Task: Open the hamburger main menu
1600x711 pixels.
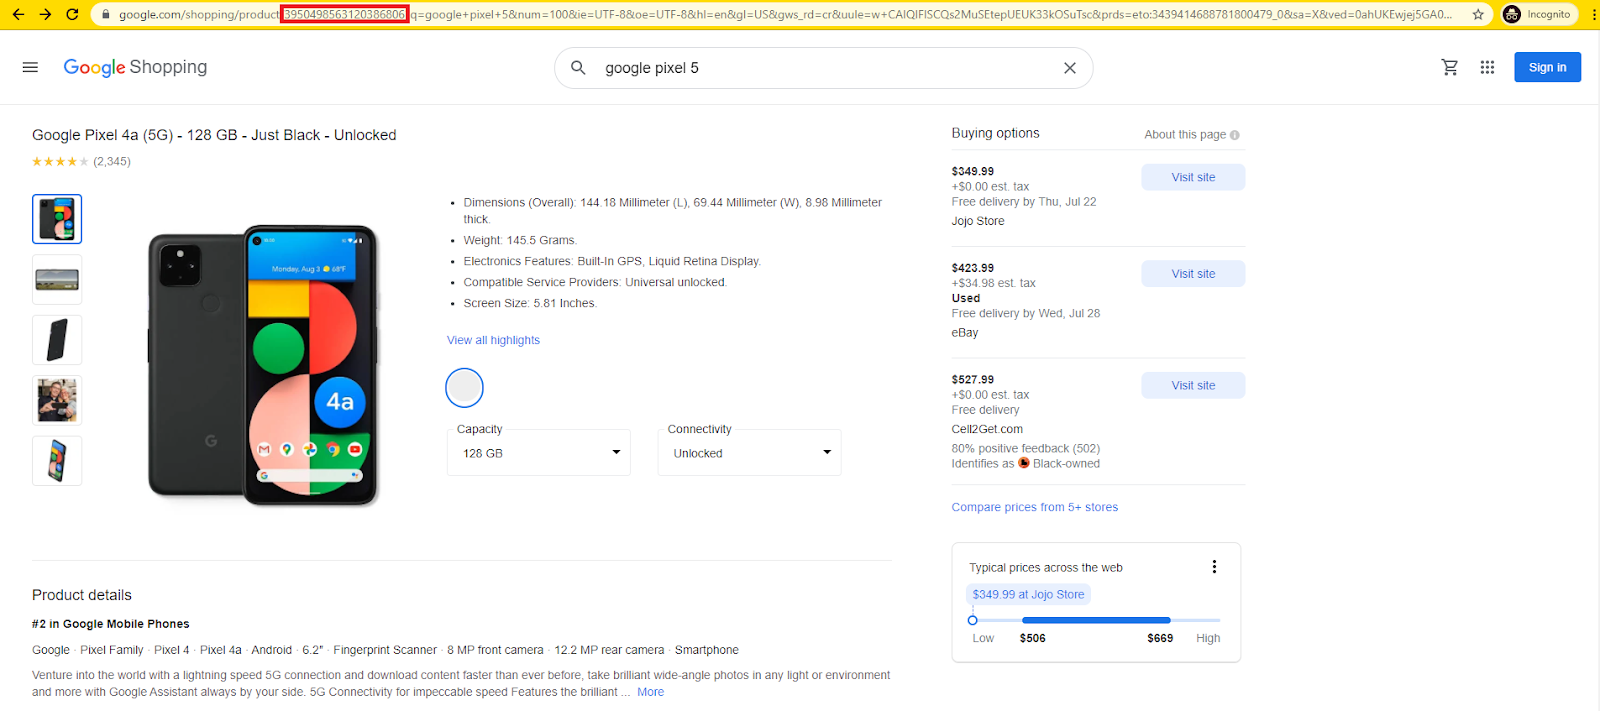Action: 30,67
